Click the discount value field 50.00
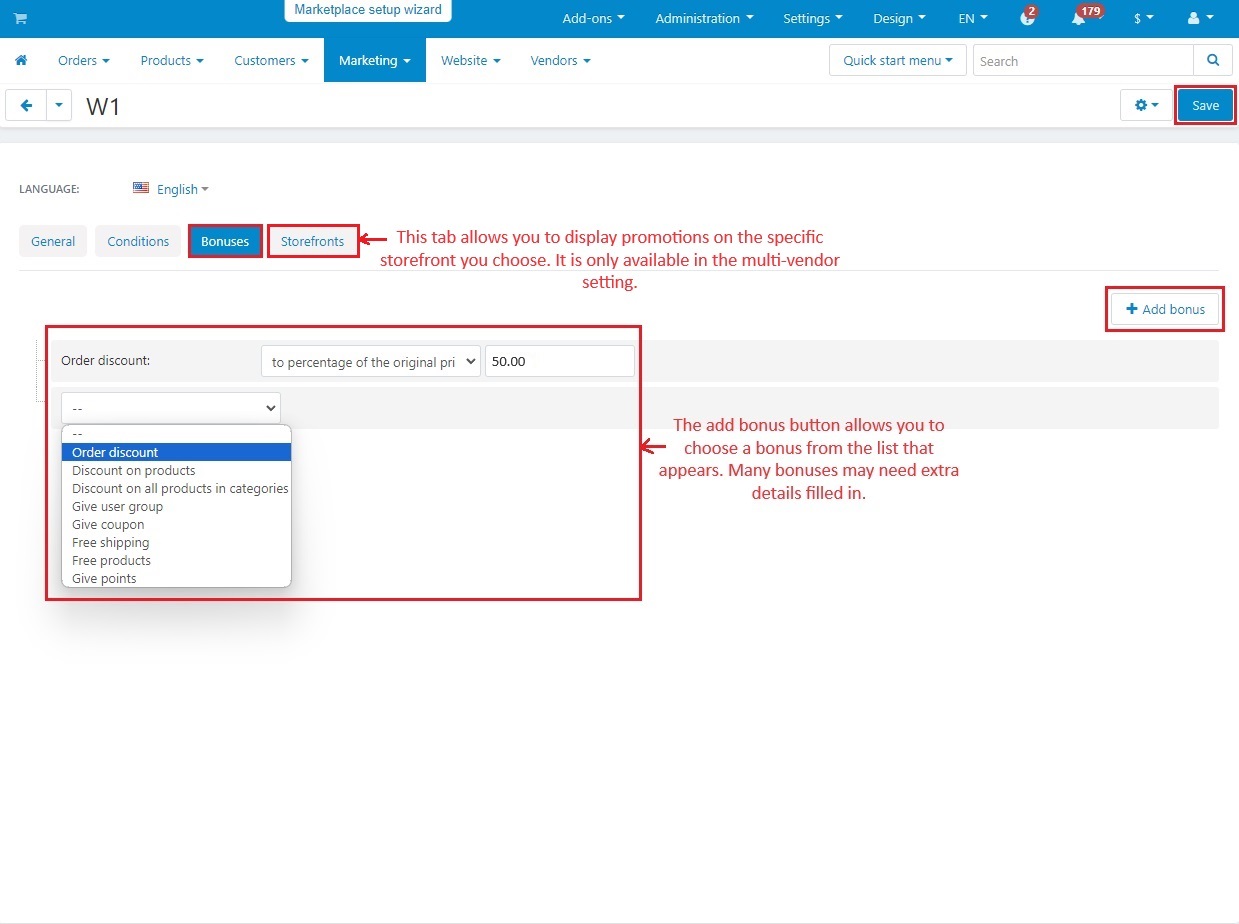 pos(560,361)
